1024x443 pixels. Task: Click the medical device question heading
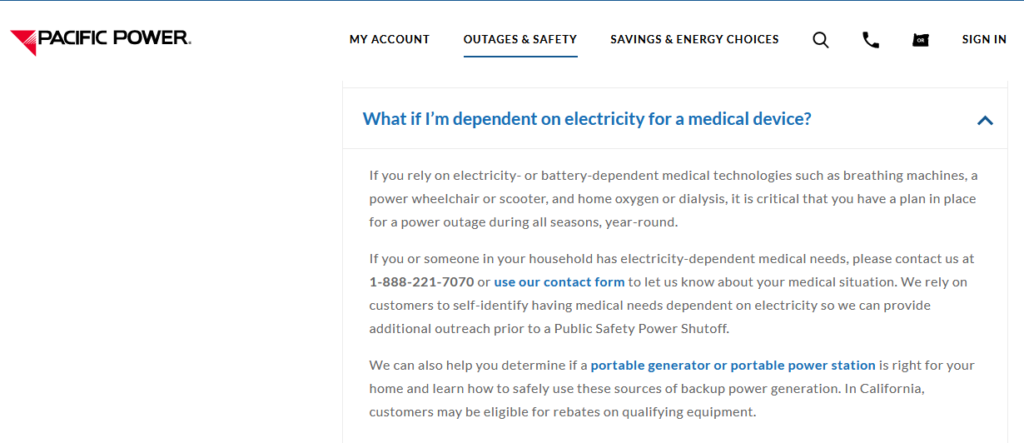pos(586,119)
